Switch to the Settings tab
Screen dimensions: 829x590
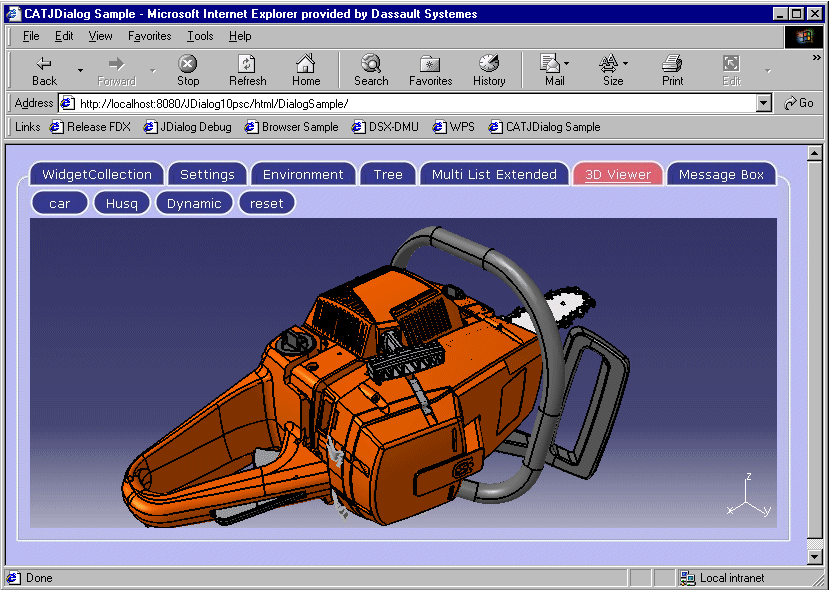point(207,174)
